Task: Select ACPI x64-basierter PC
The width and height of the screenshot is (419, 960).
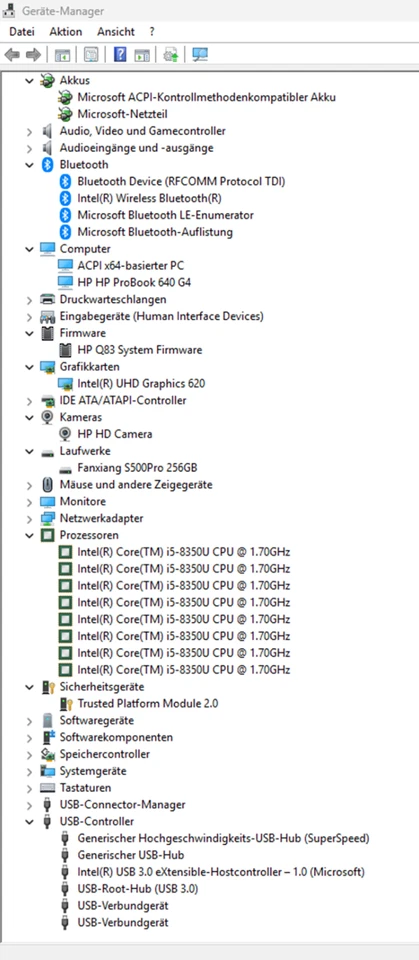Action: pyautogui.click(x=130, y=266)
